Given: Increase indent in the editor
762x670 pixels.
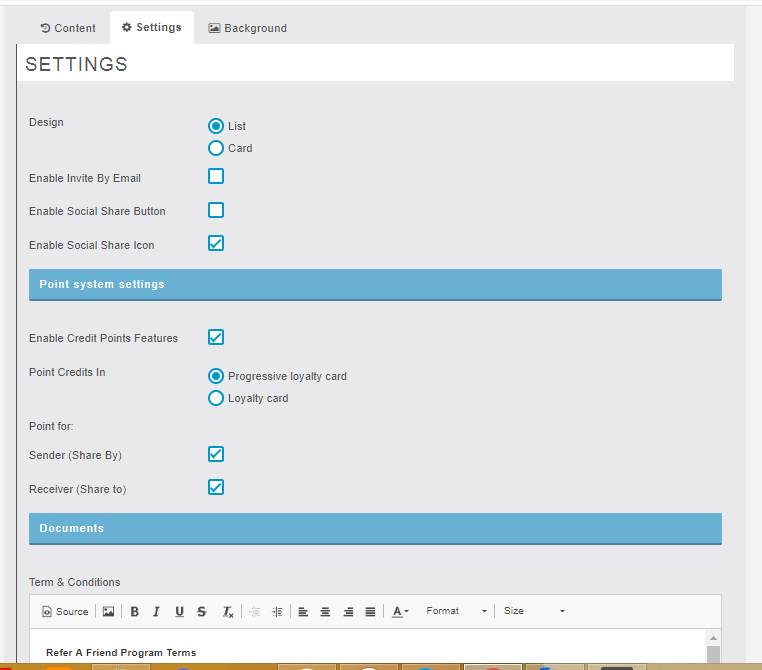Looking at the screenshot, I should click(x=277, y=612).
